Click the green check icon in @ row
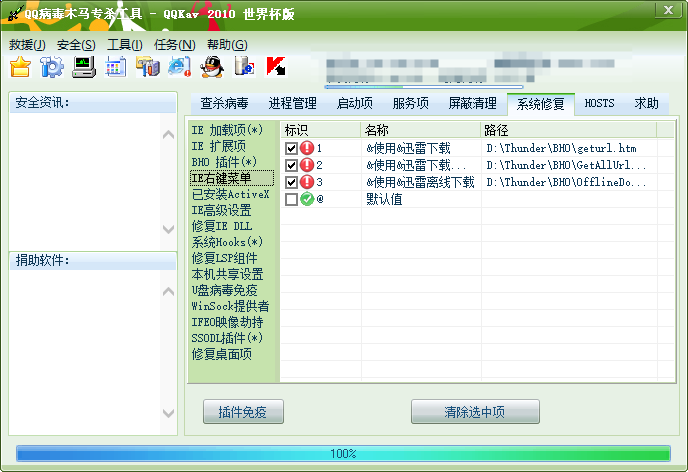This screenshot has height=472, width=688. (x=307, y=199)
